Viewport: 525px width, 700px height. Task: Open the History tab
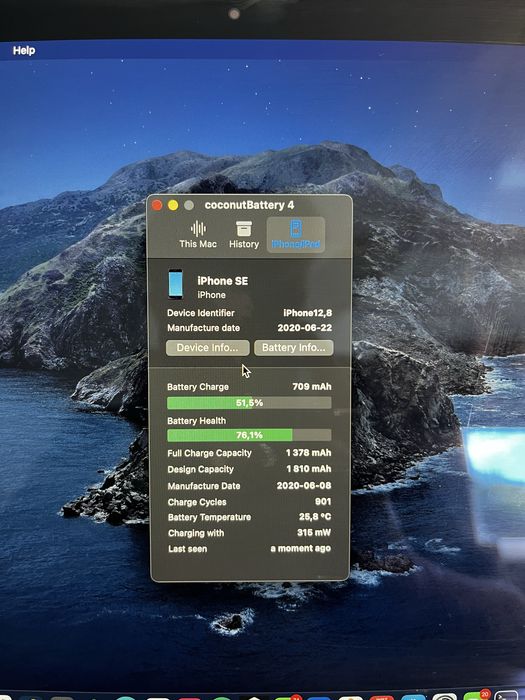point(244,234)
